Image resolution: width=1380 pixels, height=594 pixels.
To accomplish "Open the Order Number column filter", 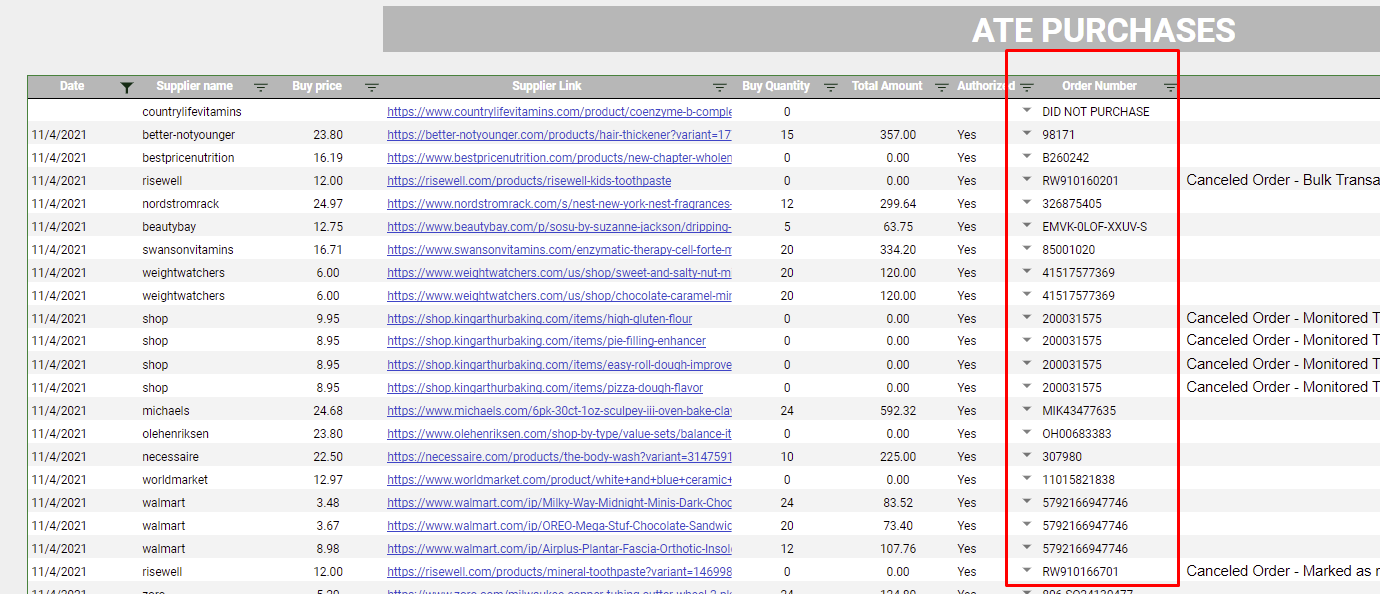I will (1171, 88).
